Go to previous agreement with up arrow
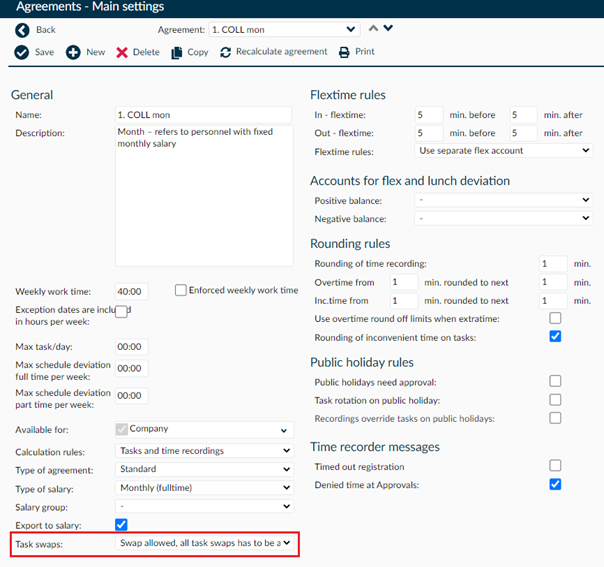Image resolution: width=604 pixels, height=567 pixels. pos(373,28)
